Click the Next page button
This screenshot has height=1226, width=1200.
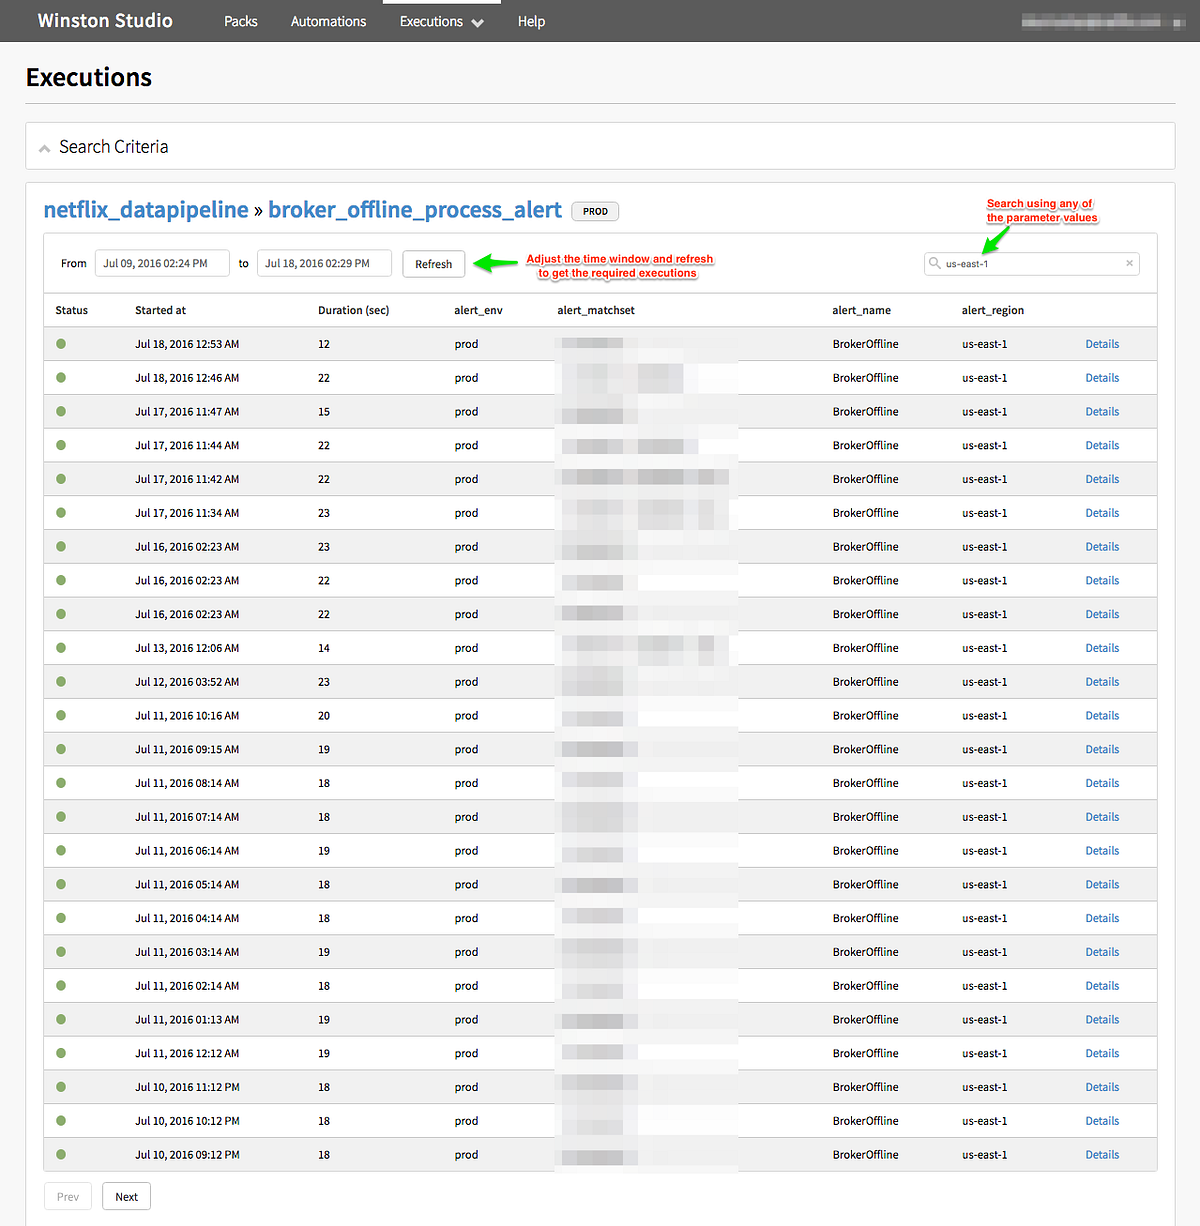pos(126,1197)
